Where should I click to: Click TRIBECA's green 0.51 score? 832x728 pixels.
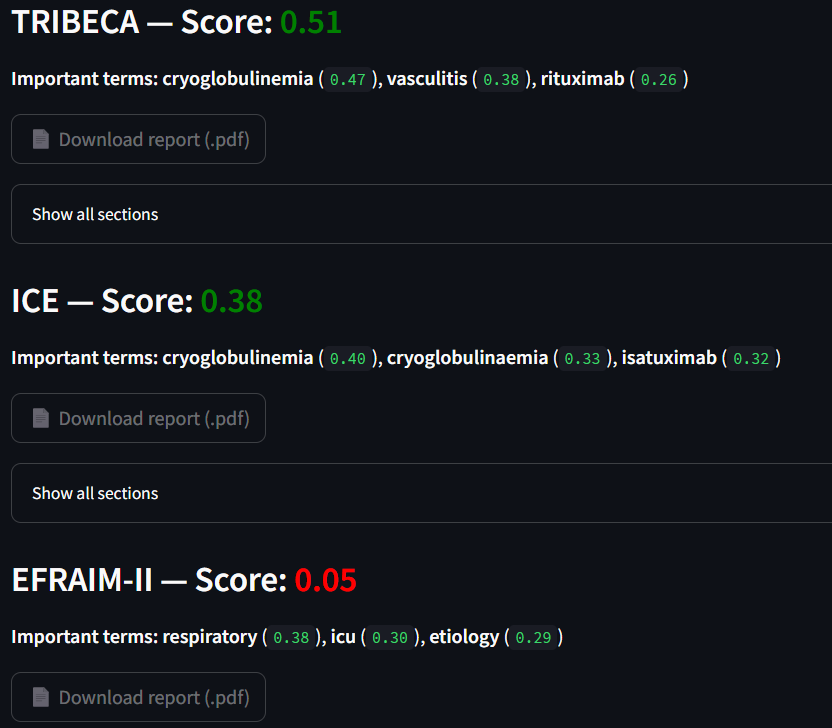311,22
